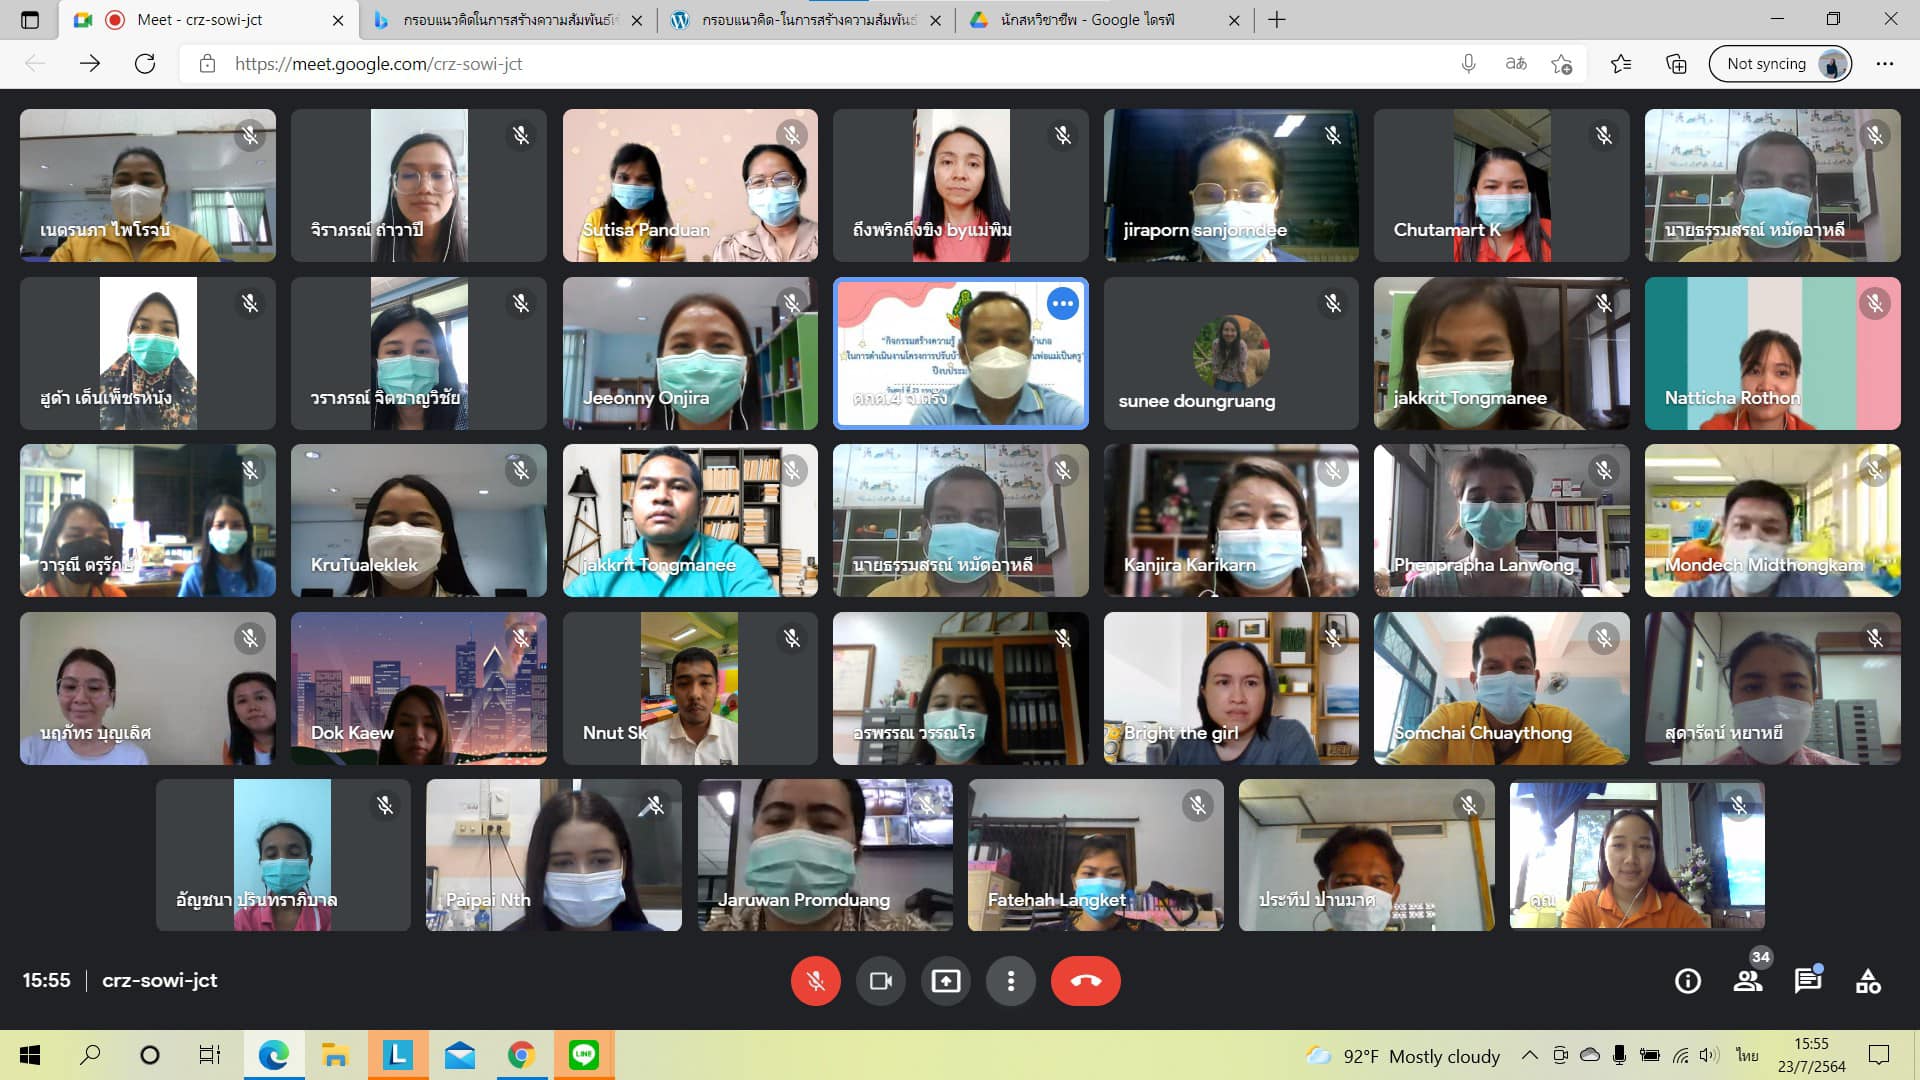Close the Google Drive tab
Image resolution: width=1920 pixels, height=1080 pixels.
[1234, 20]
